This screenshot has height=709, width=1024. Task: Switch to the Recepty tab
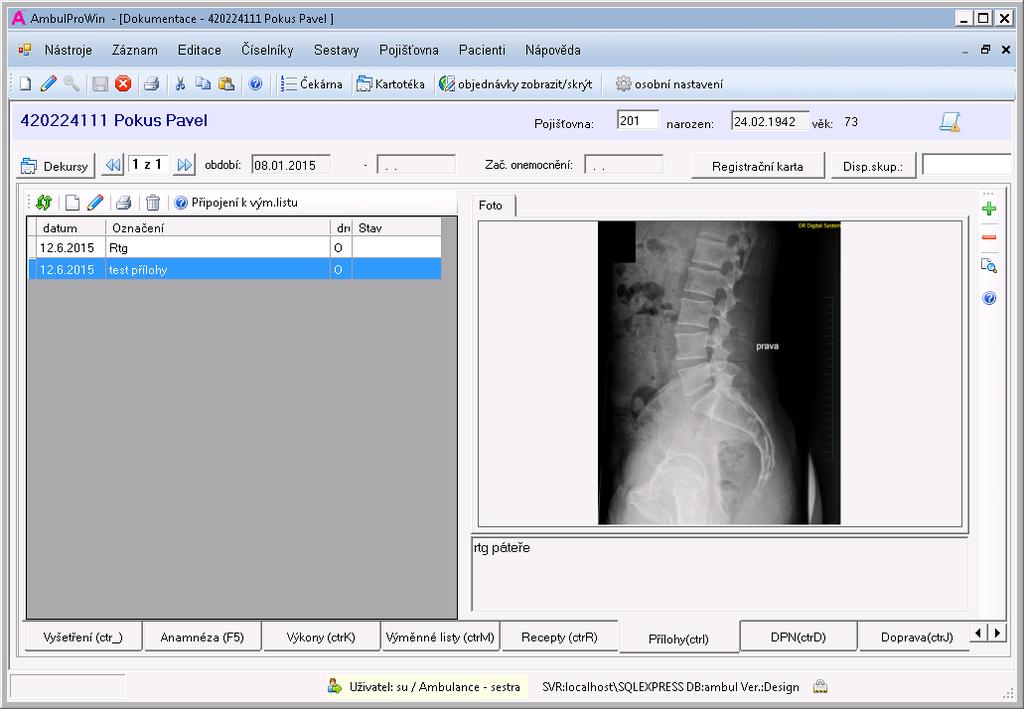click(560, 637)
